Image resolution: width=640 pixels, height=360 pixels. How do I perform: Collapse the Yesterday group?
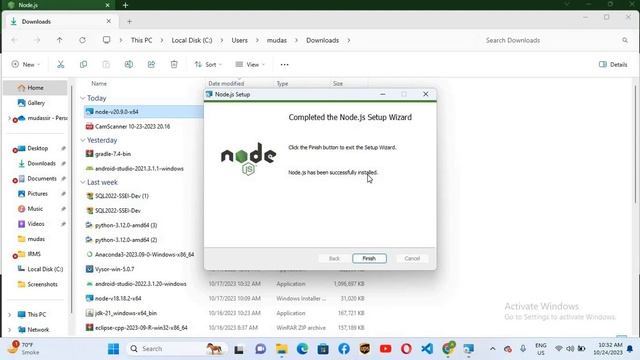pos(83,140)
